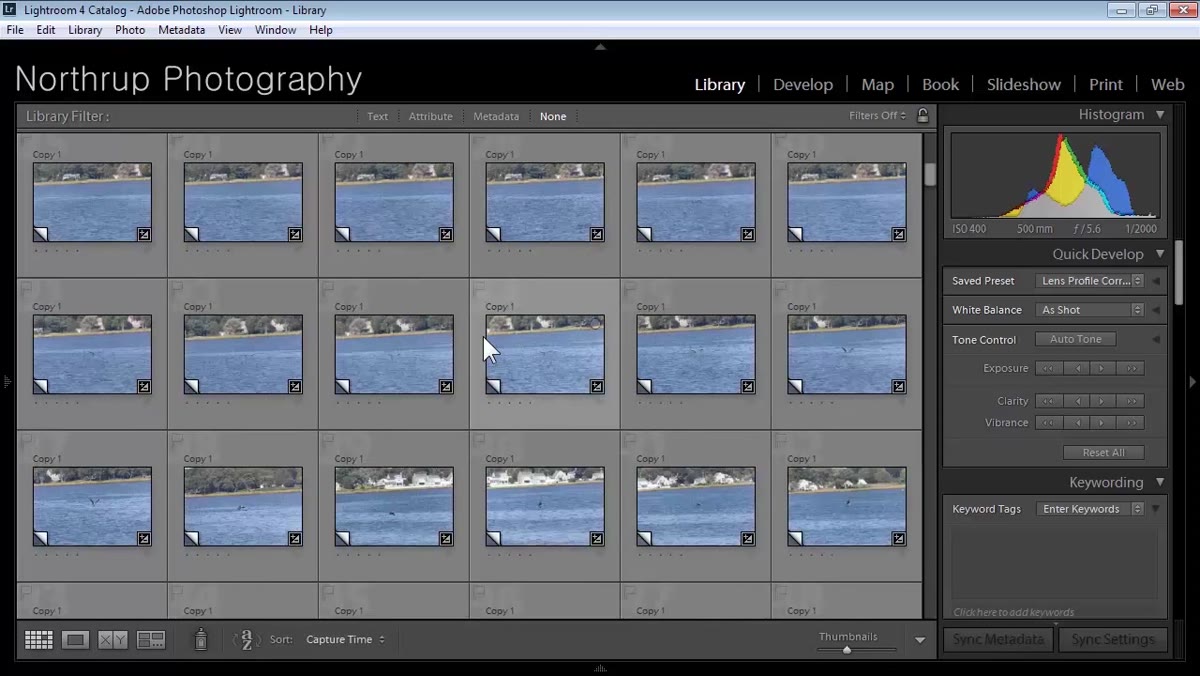Decrease Exposure by small step (single left arrow)
This screenshot has height=676, width=1200.
[1076, 369]
